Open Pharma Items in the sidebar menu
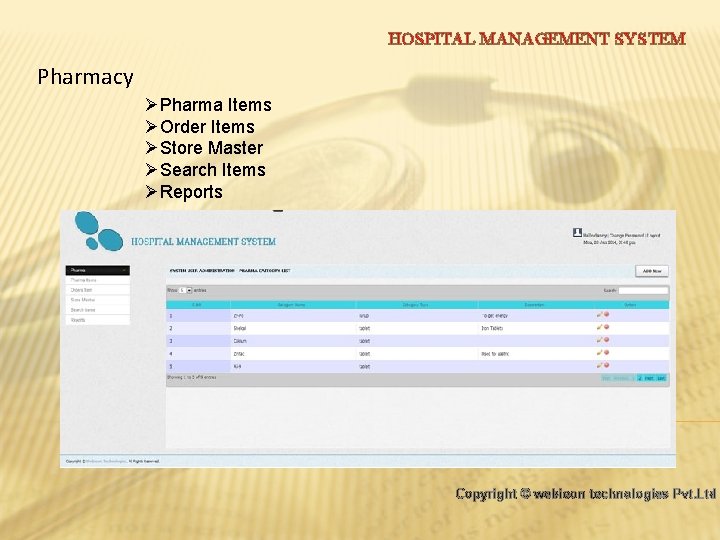720x540 pixels. [x=98, y=280]
